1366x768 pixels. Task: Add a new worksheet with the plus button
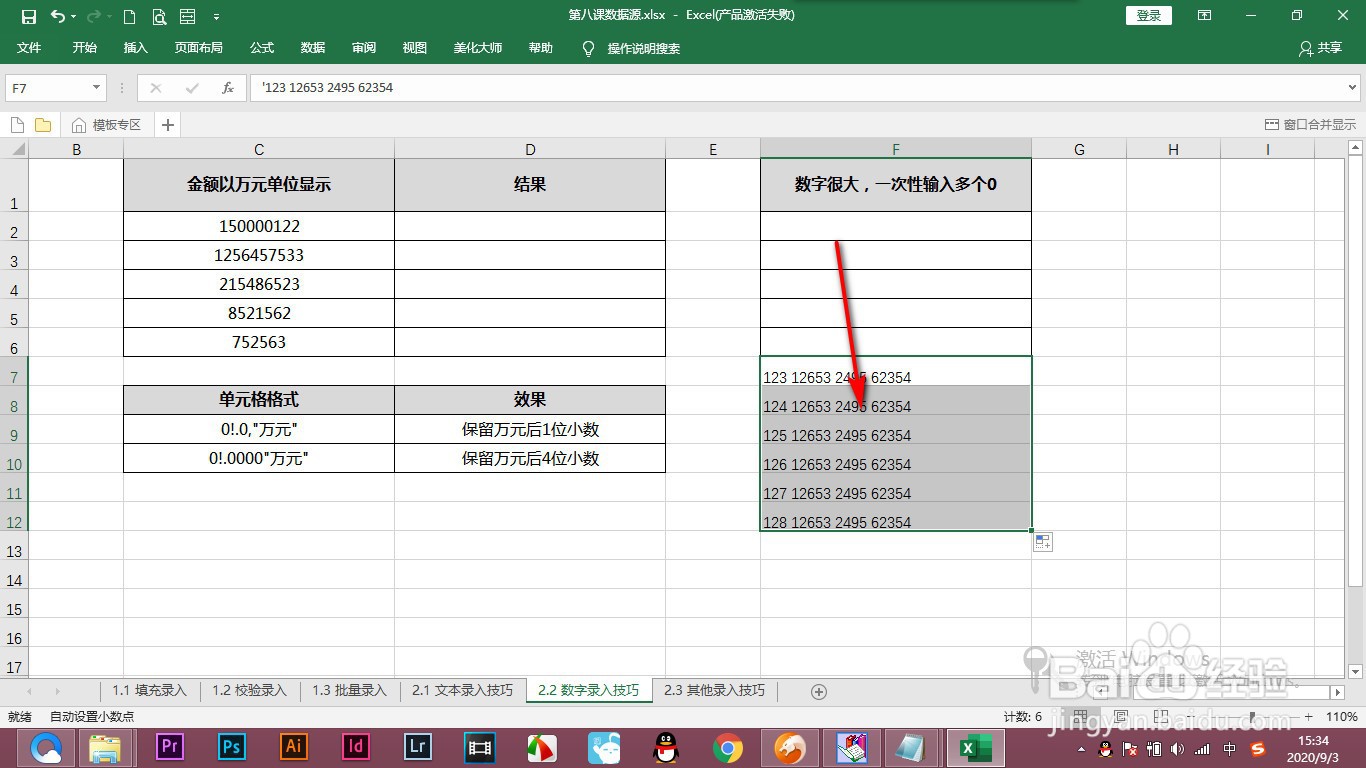(x=818, y=690)
